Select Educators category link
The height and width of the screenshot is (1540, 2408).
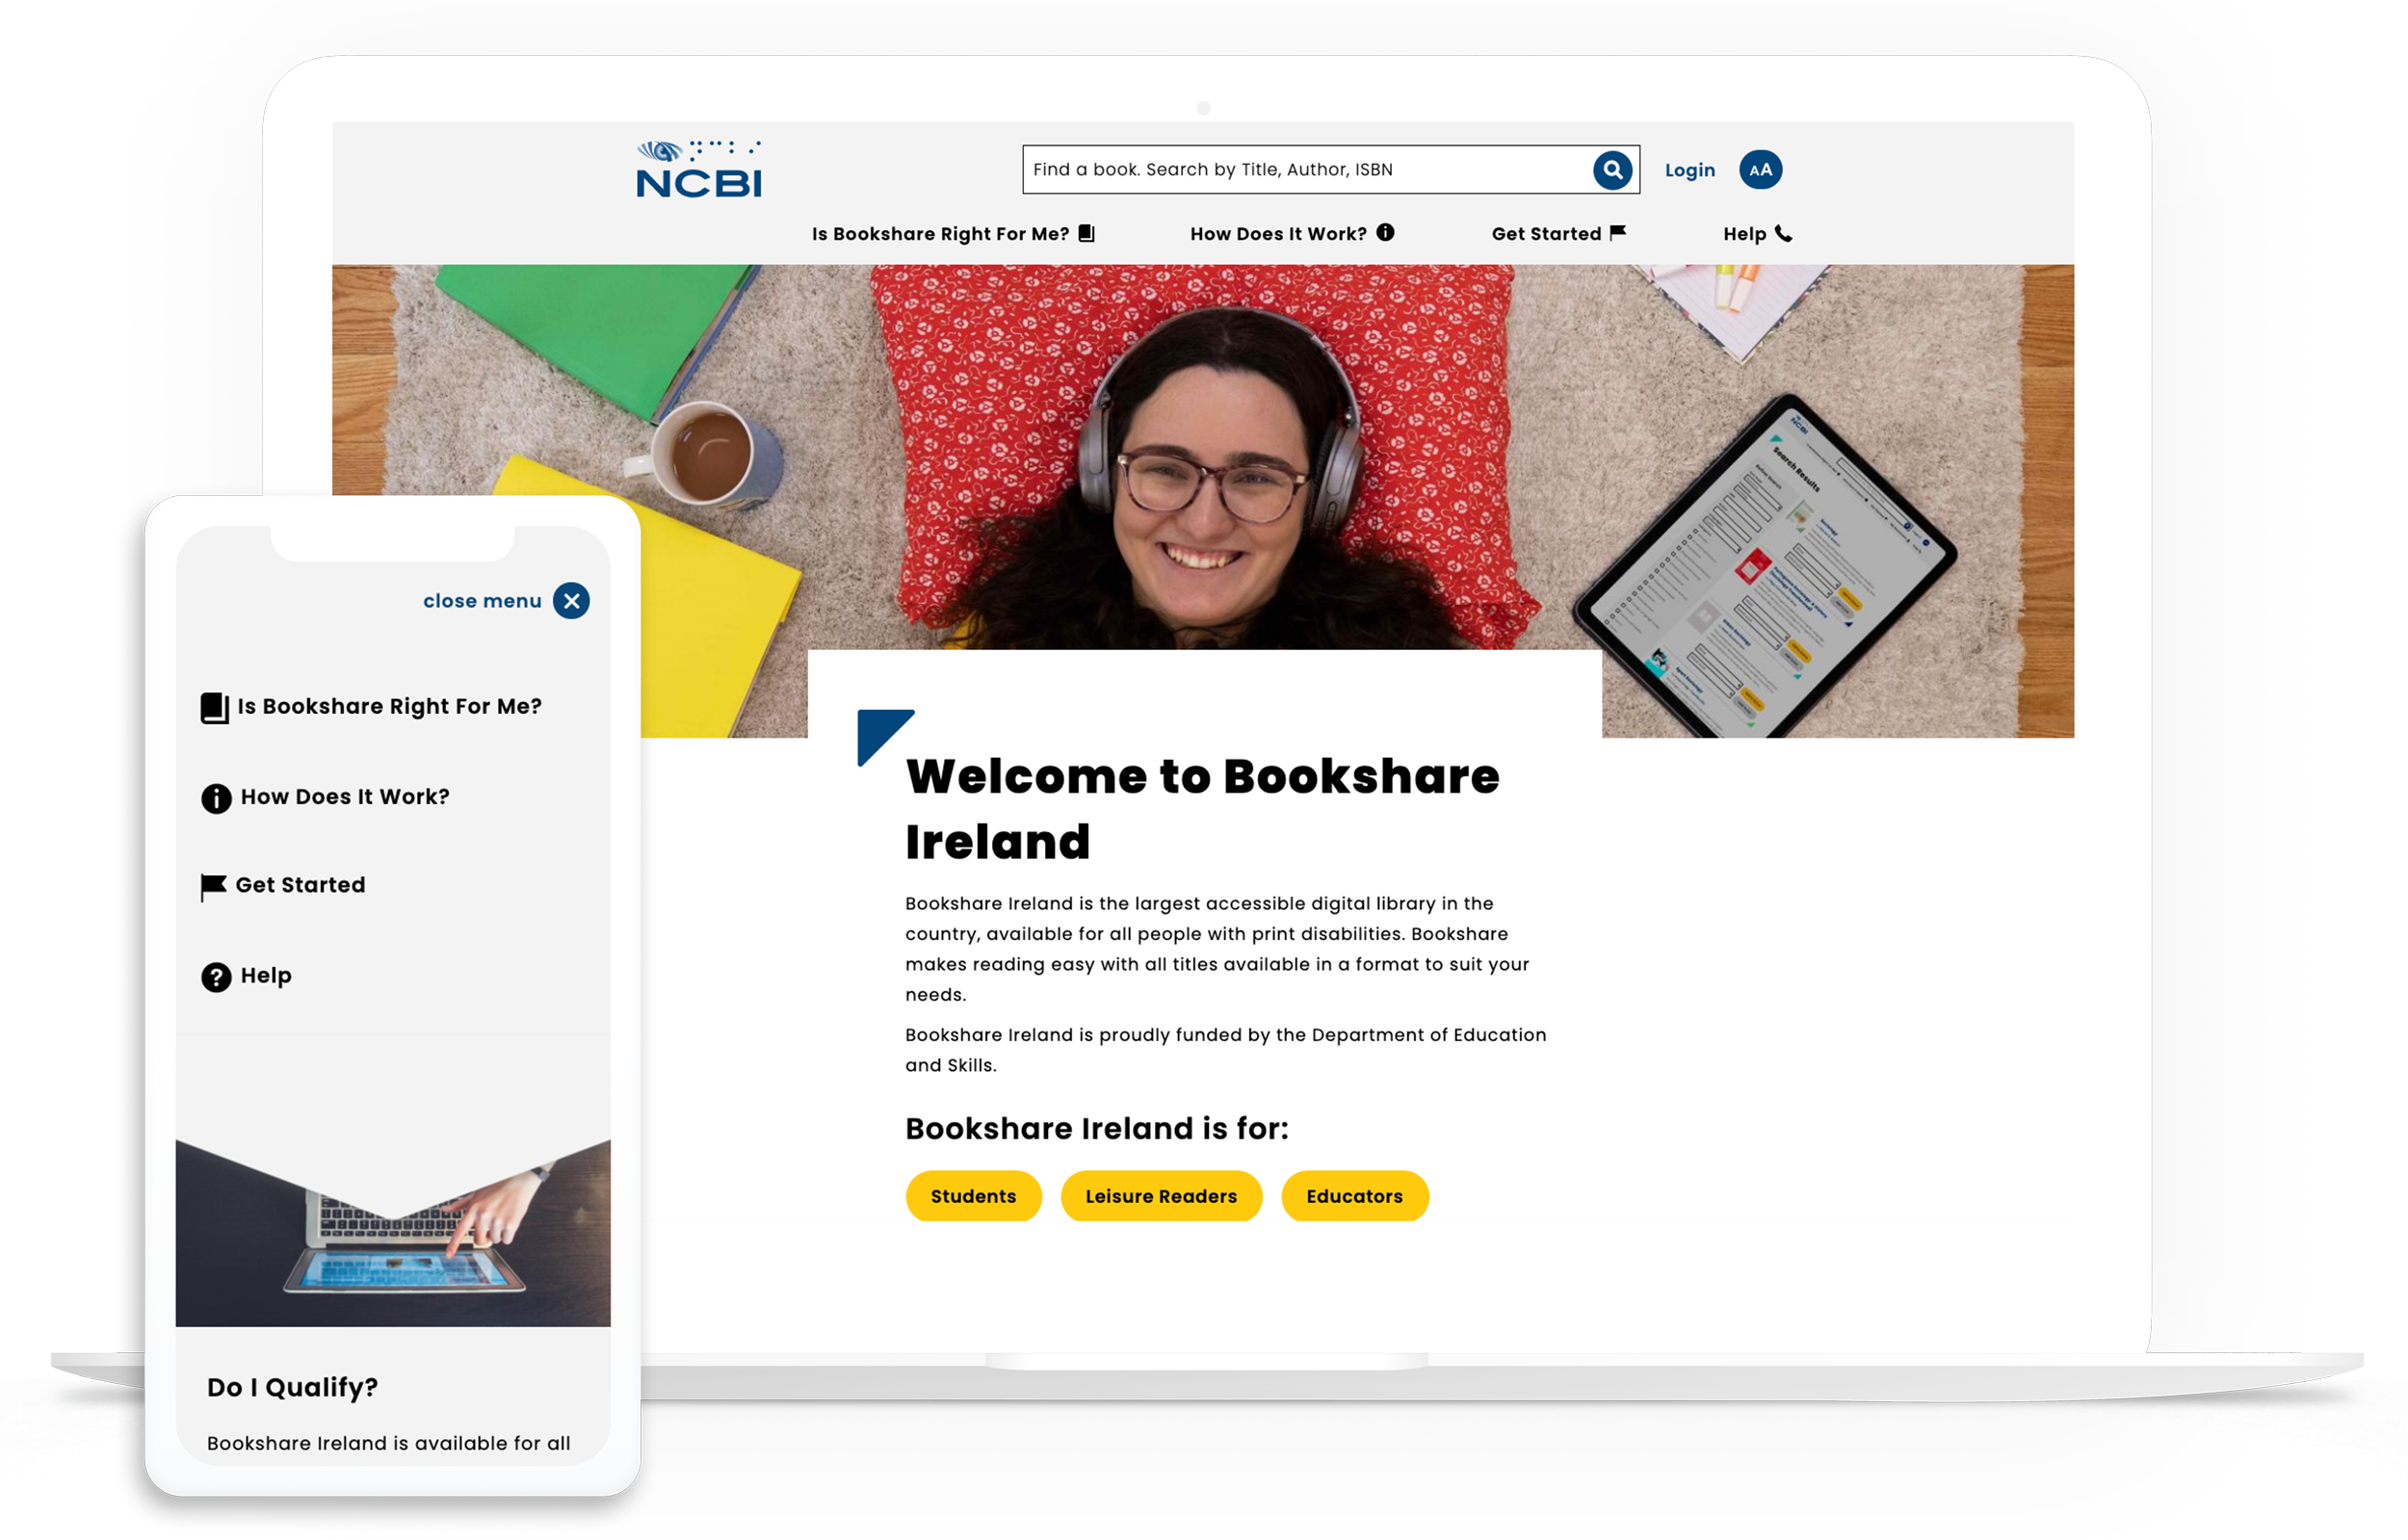coord(1355,1194)
